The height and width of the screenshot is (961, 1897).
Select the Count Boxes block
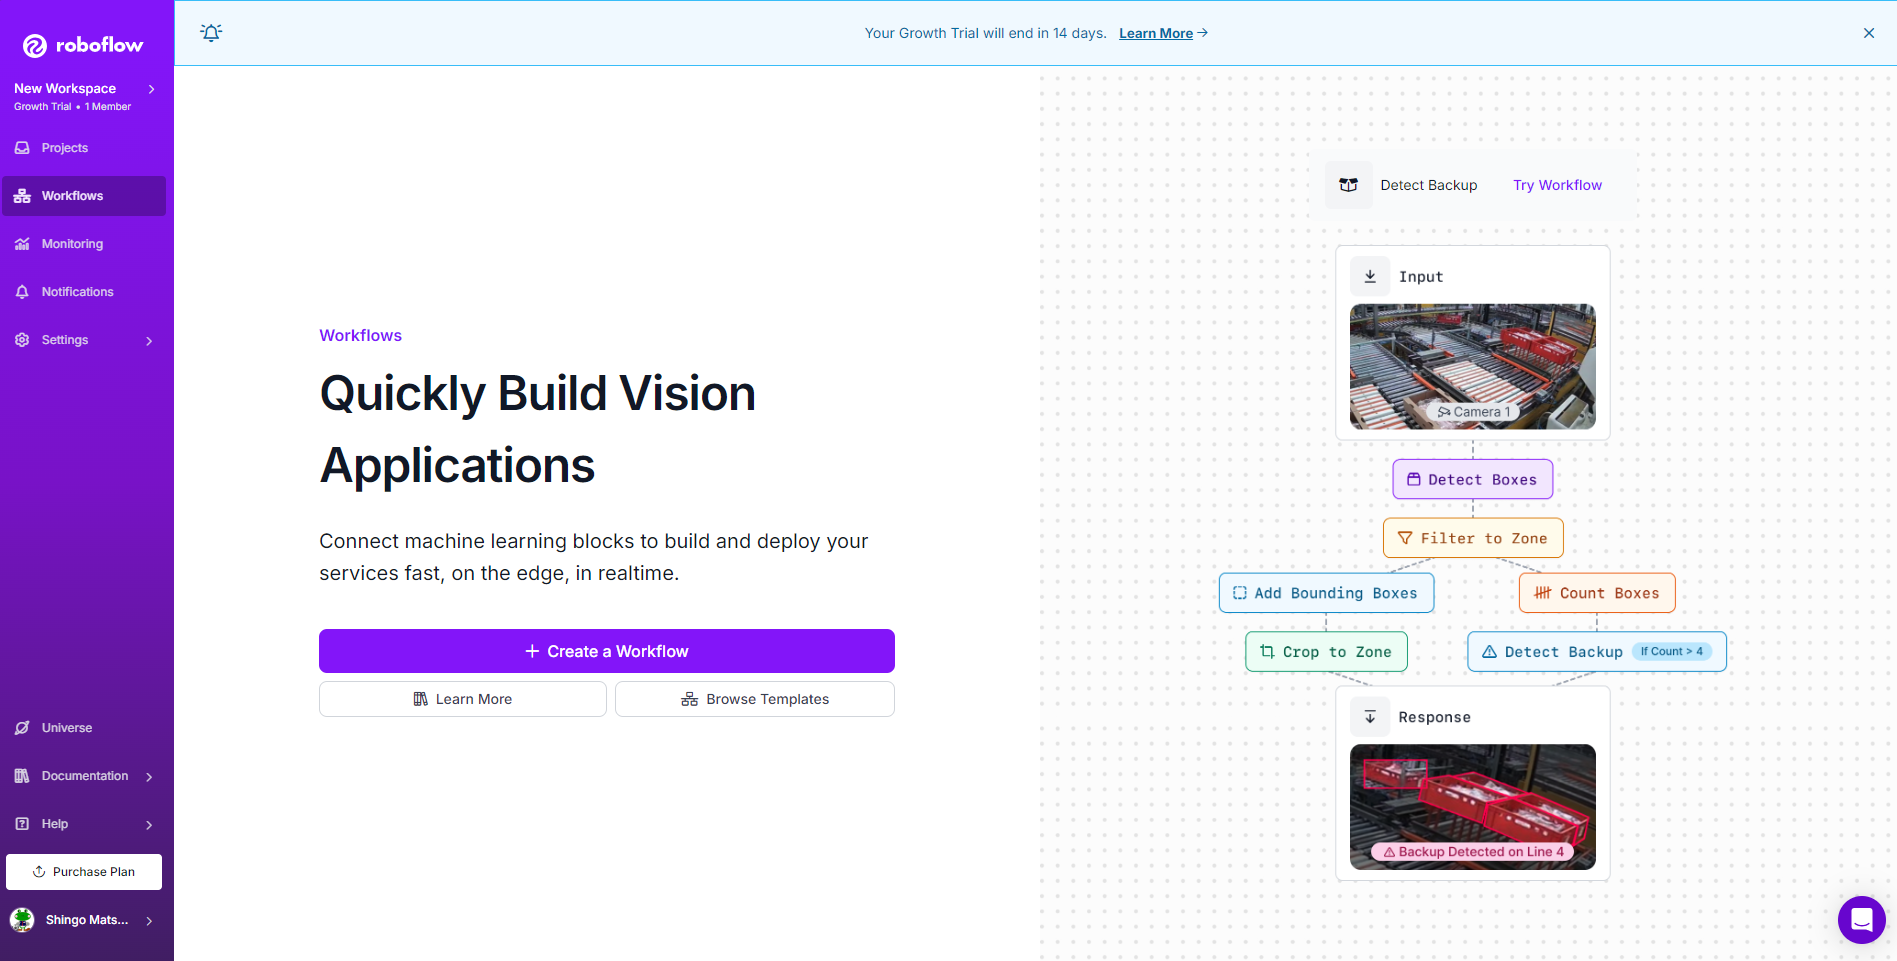[x=1597, y=593]
